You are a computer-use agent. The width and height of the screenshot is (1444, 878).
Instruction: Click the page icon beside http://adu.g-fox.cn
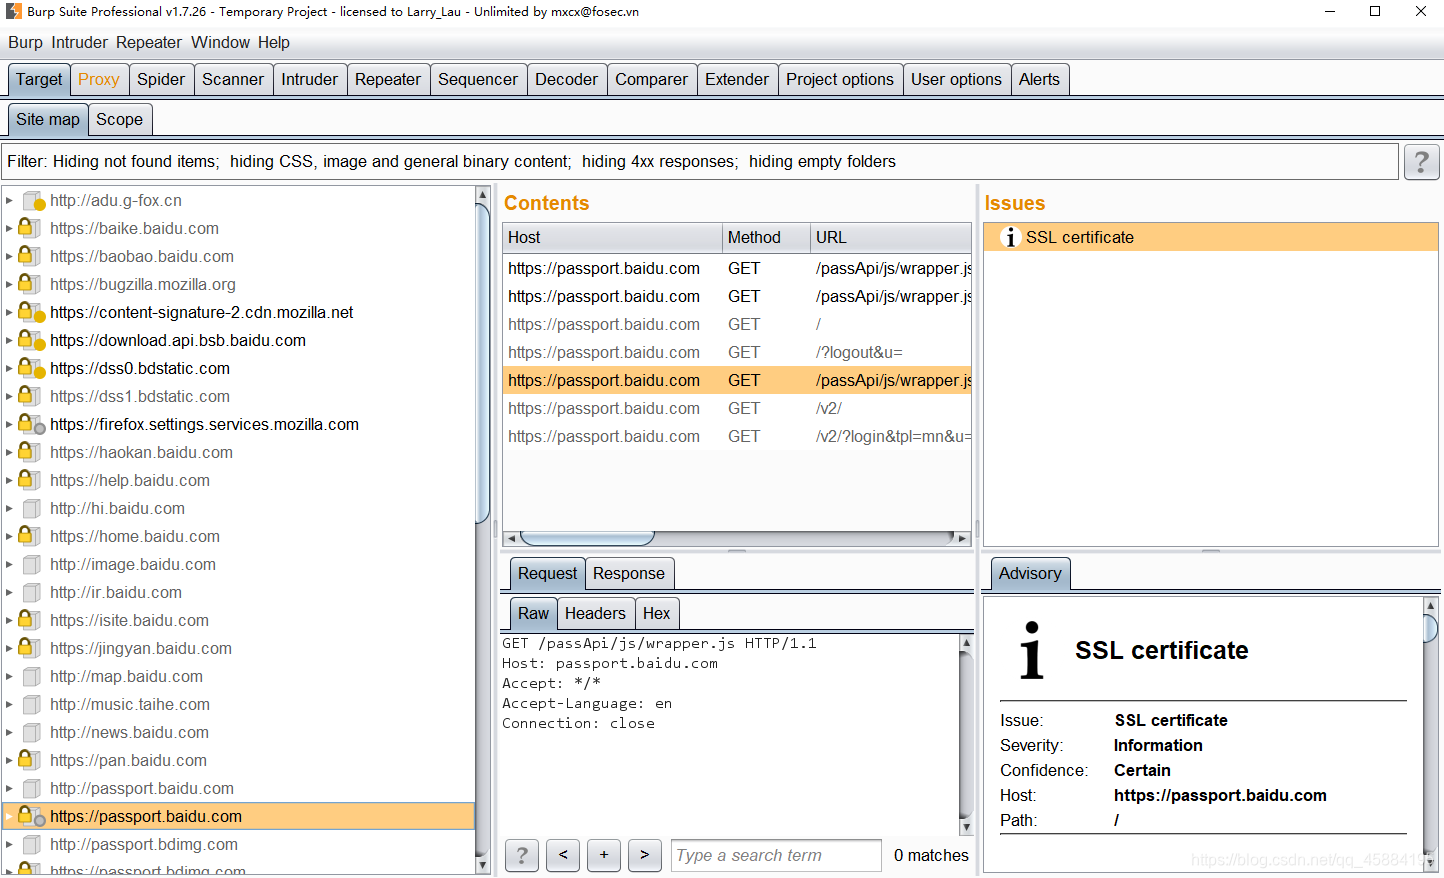pyautogui.click(x=33, y=201)
